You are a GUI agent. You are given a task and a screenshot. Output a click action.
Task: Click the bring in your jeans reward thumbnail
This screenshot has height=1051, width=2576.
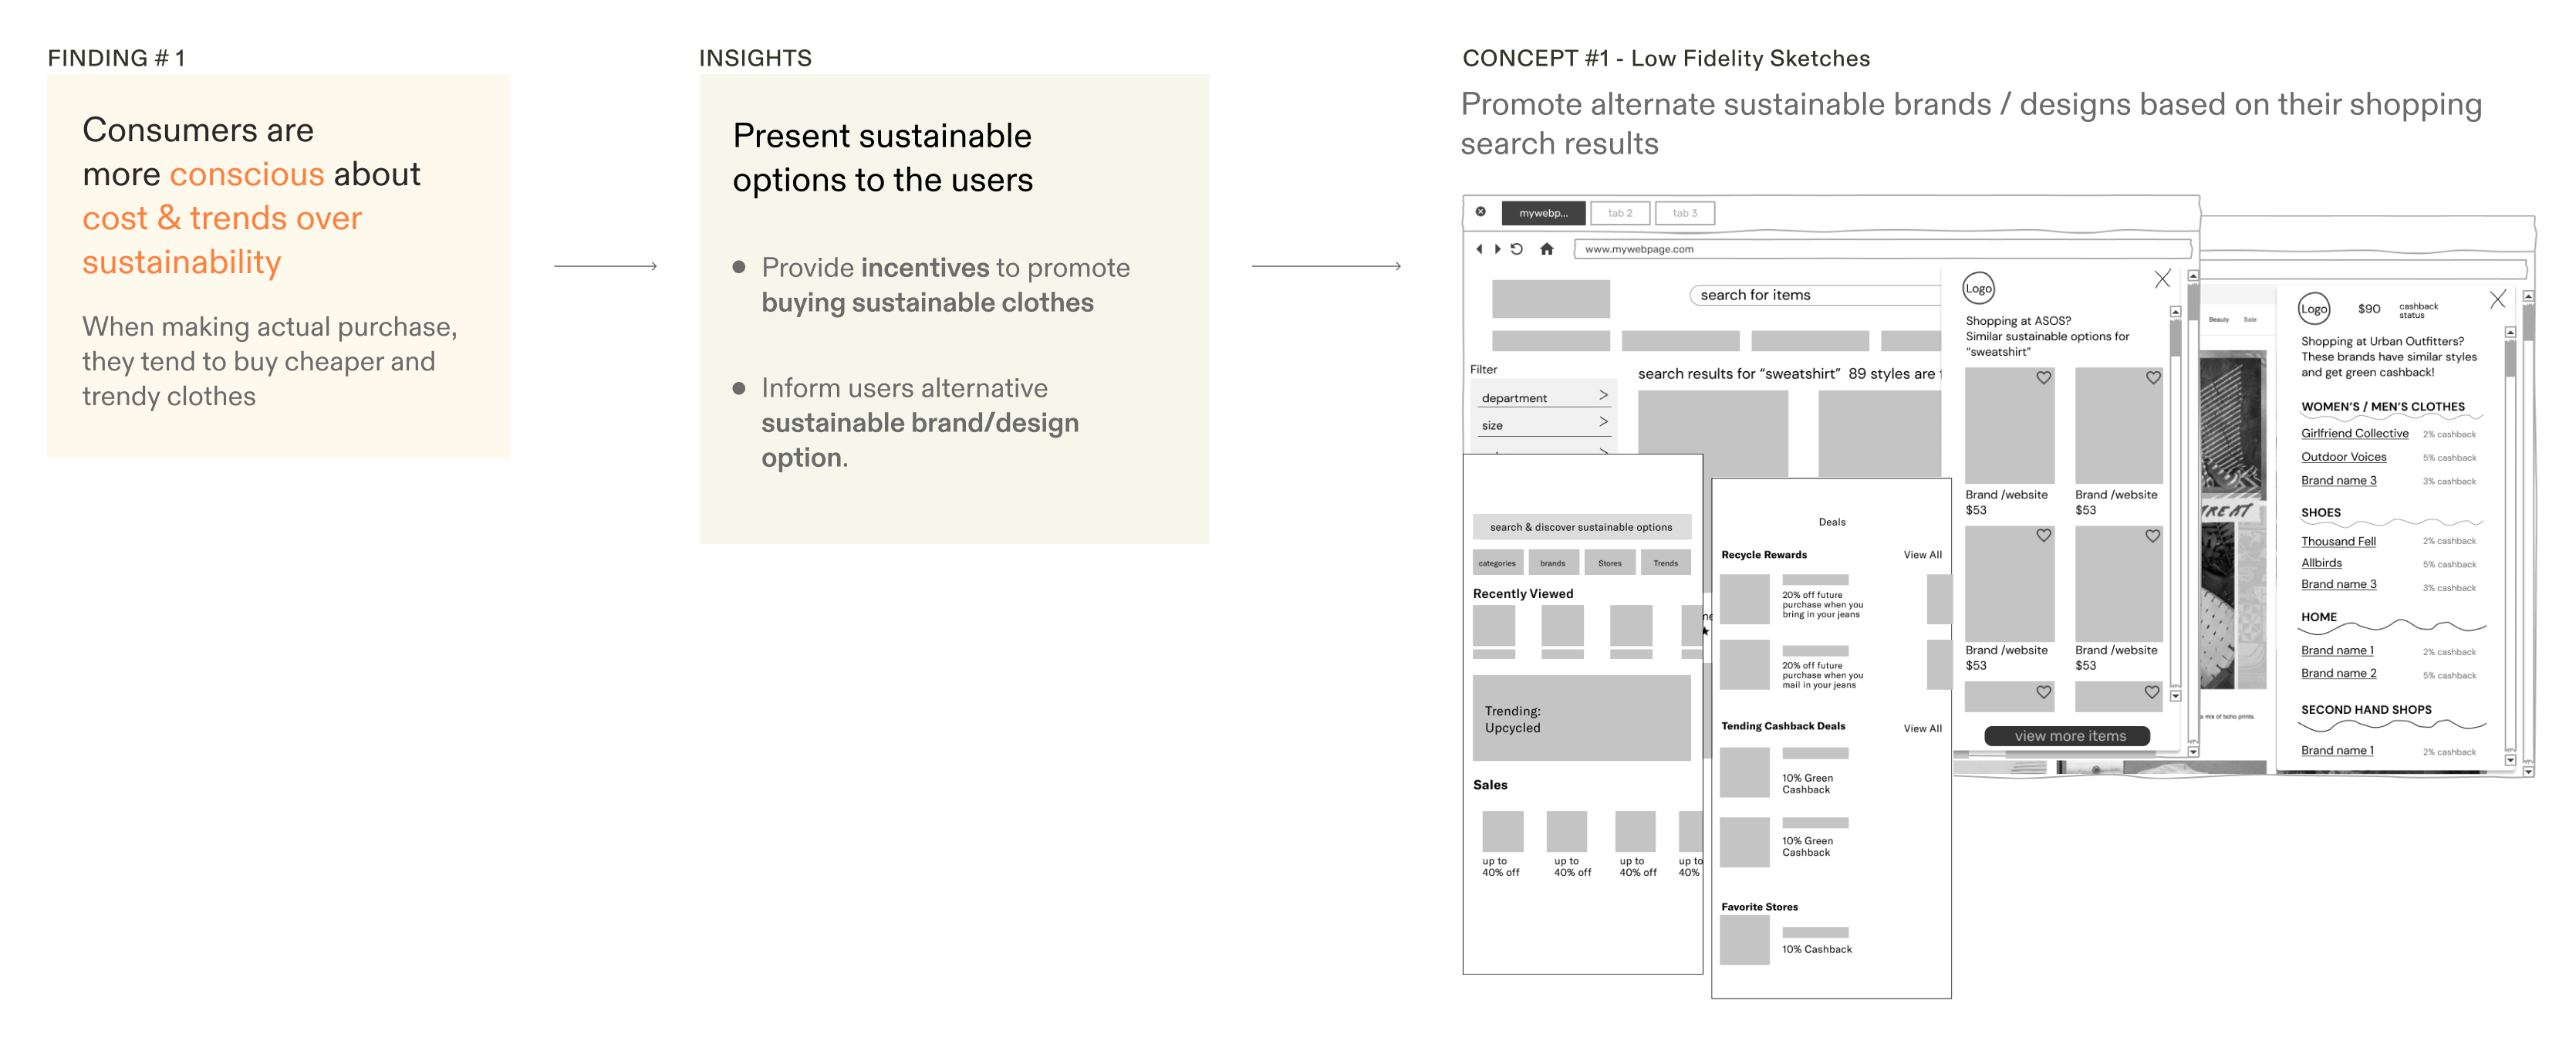1744,599
